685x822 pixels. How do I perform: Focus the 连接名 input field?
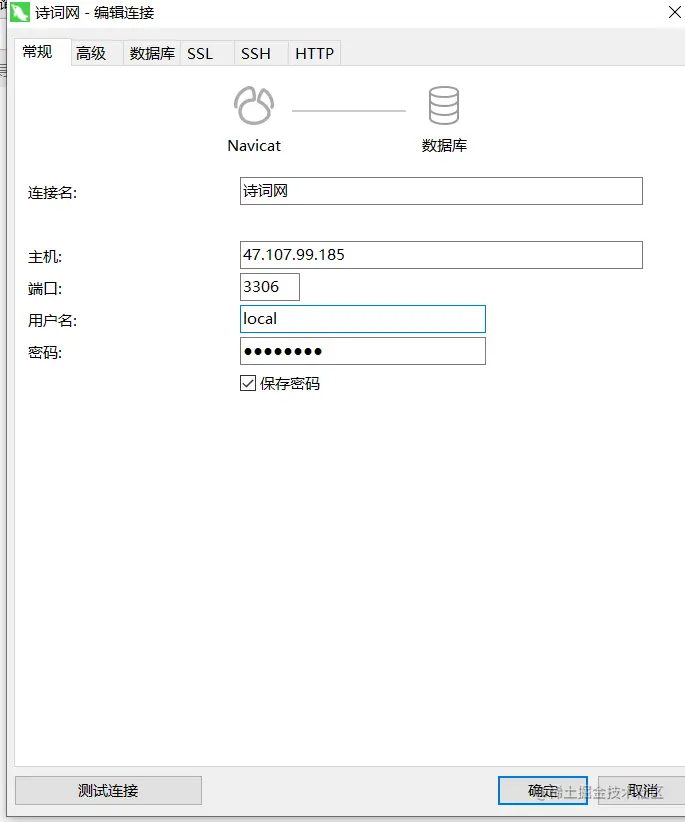[x=441, y=191]
